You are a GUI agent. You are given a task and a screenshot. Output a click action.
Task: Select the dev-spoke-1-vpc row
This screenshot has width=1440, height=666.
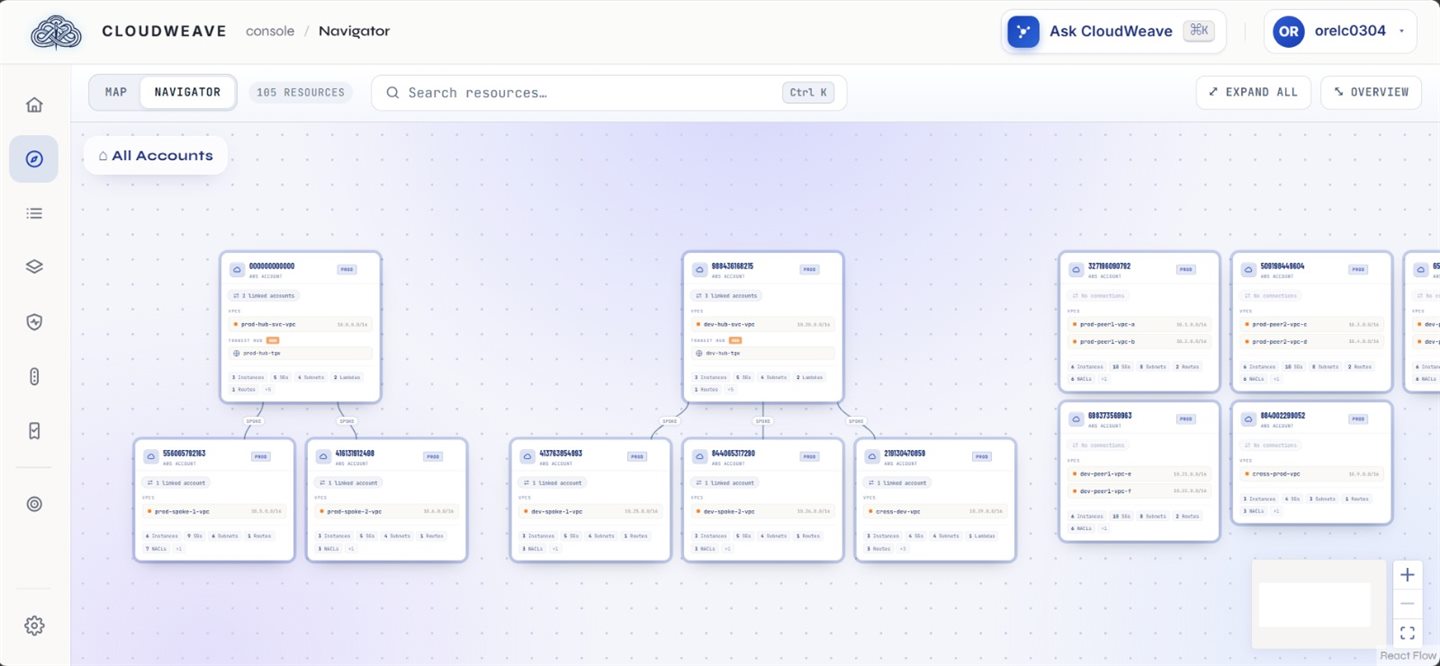591,511
